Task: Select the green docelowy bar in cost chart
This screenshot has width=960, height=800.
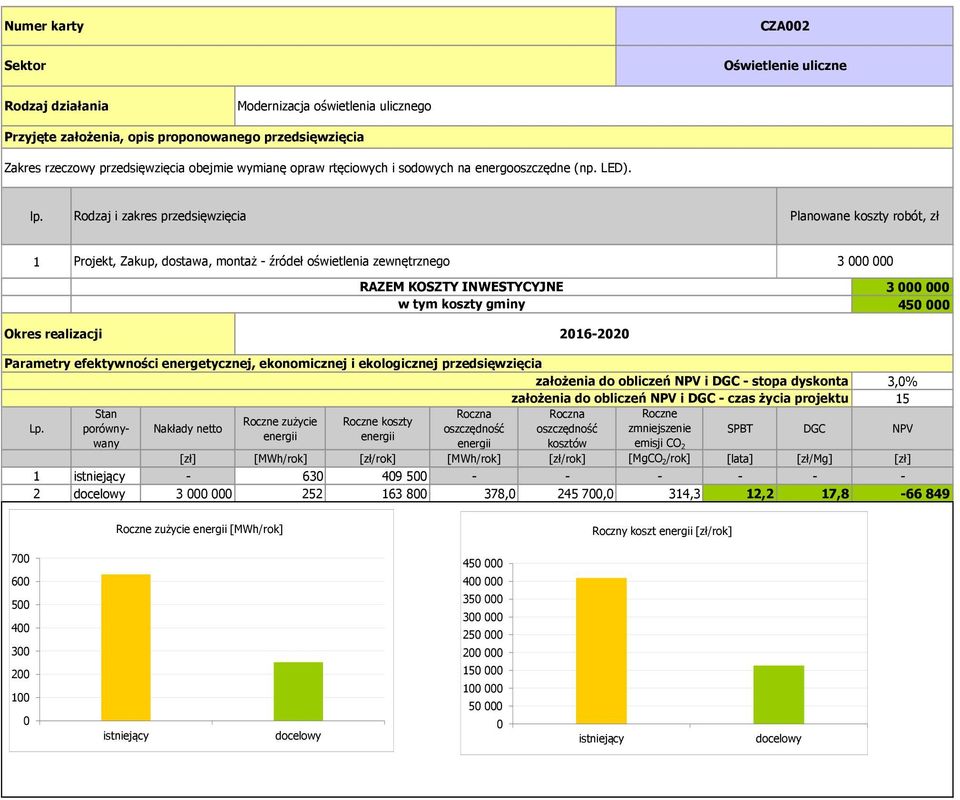Action: point(779,695)
